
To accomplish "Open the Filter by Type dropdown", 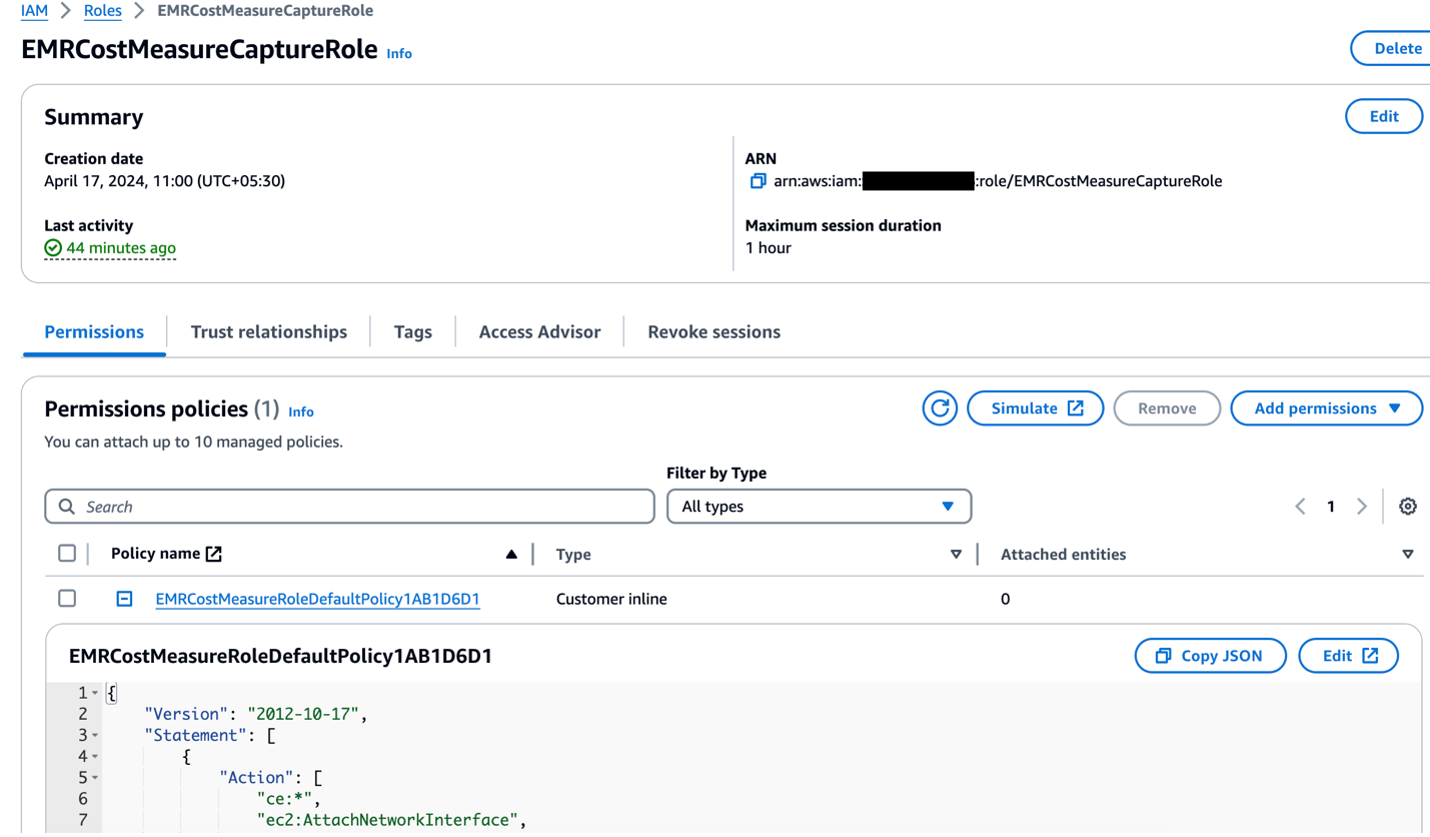I will [819, 506].
